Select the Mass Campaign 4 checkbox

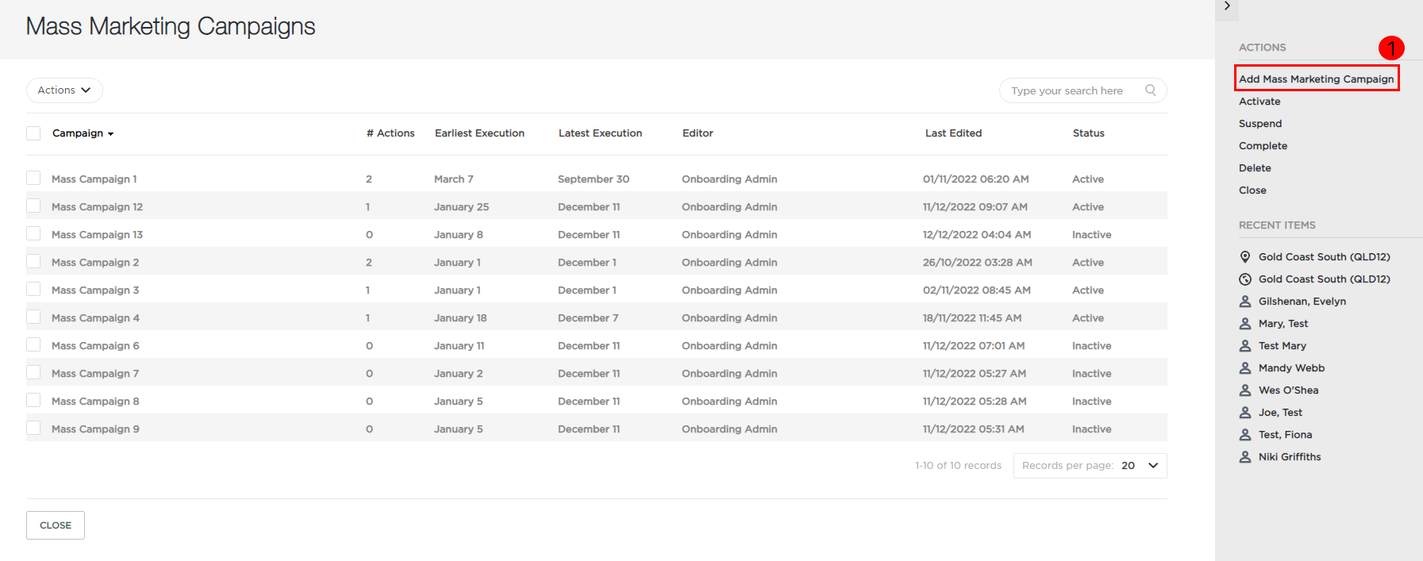tap(33, 317)
